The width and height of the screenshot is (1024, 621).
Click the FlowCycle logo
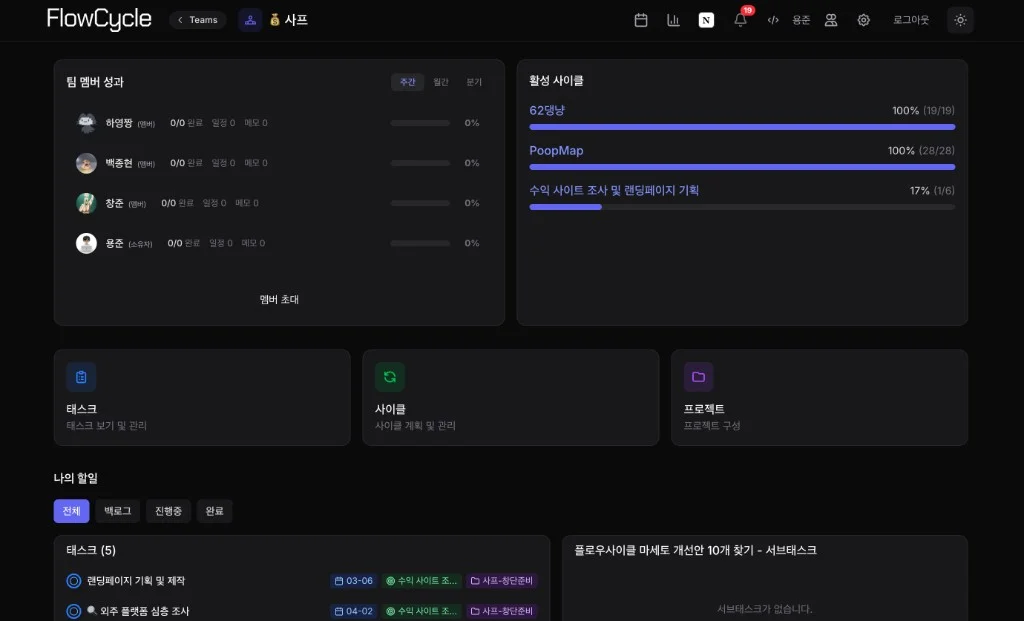tap(99, 19)
